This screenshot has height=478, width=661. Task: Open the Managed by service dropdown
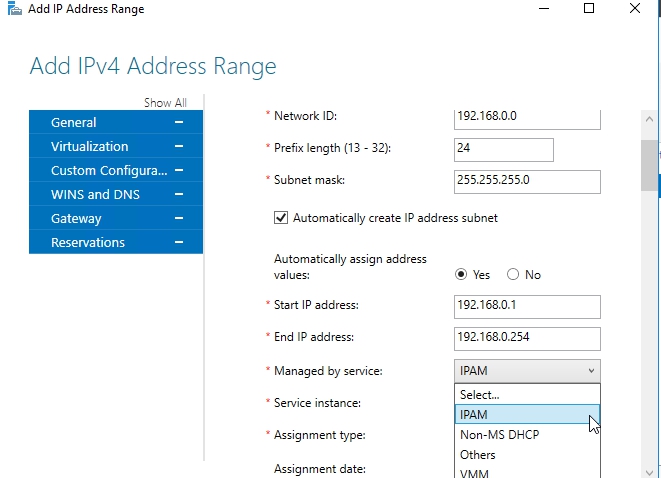527,370
